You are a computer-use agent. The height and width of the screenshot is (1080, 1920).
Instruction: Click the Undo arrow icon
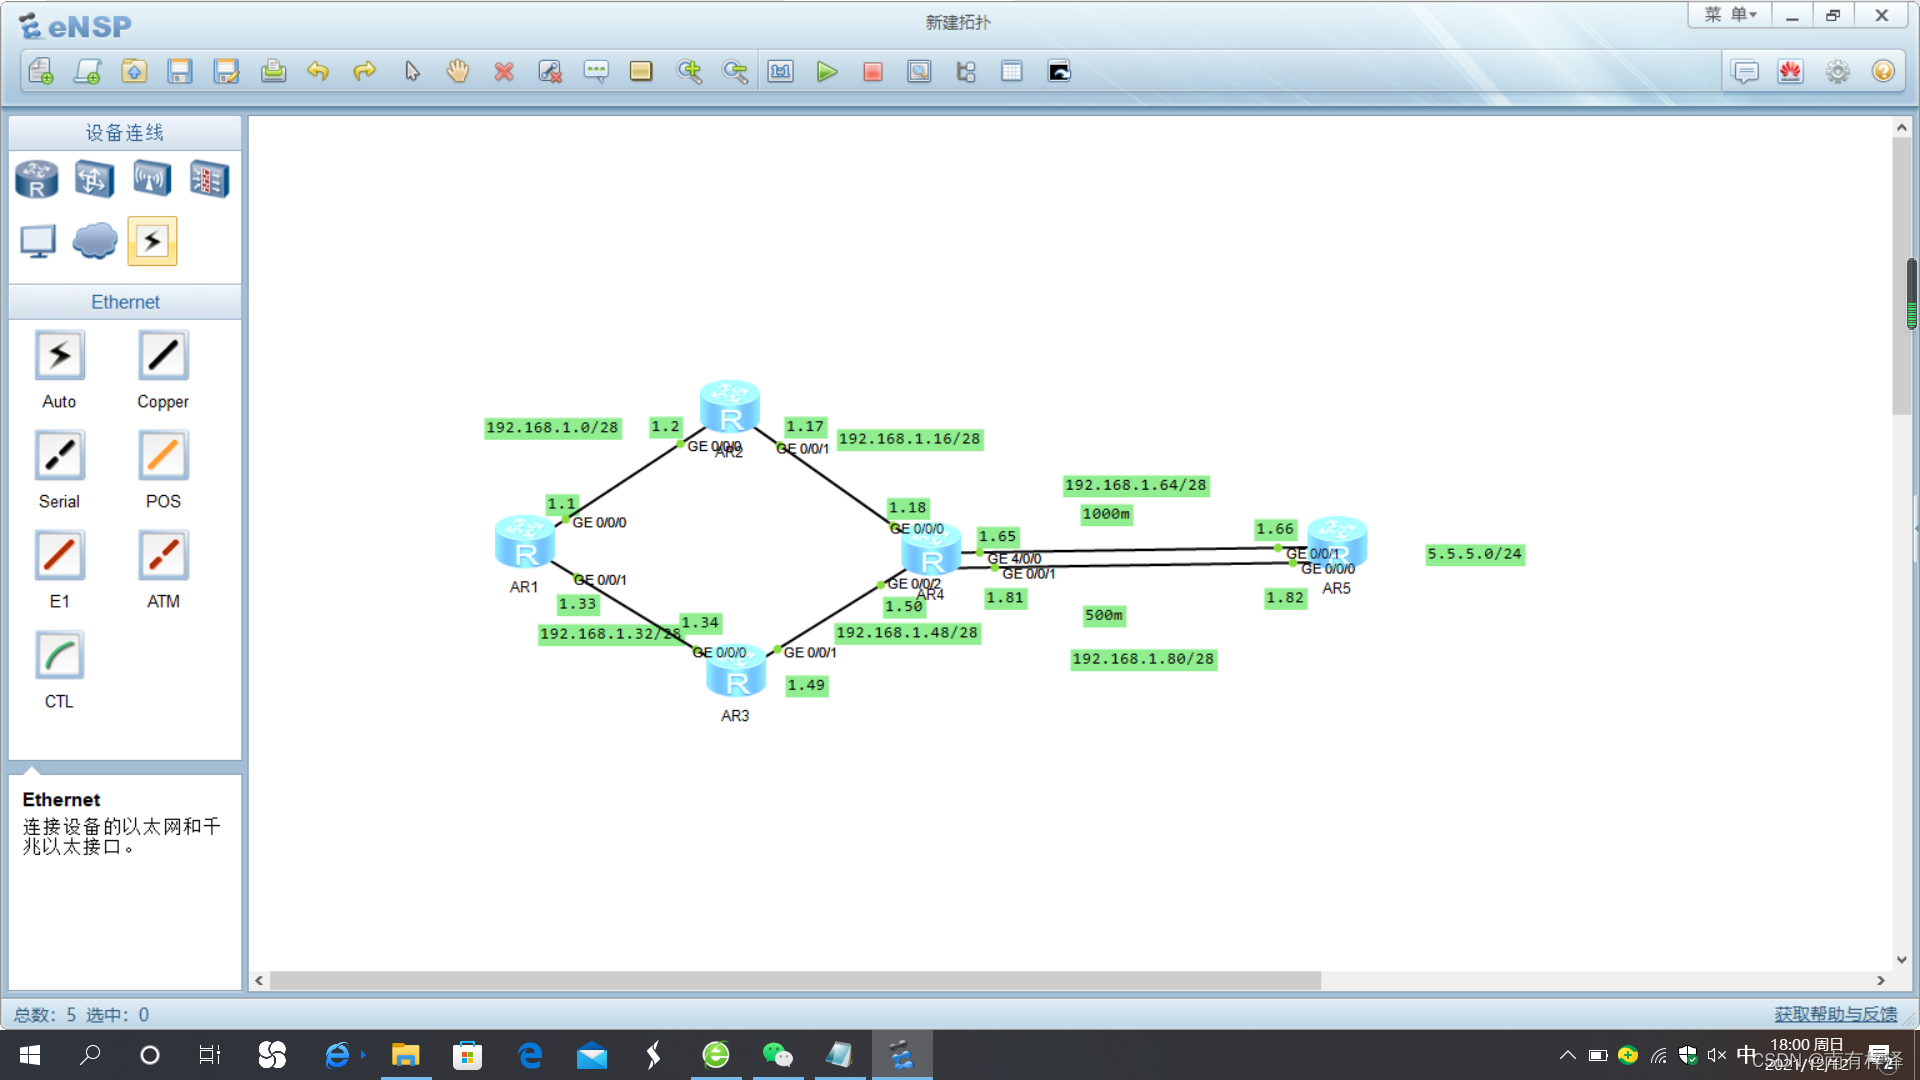[x=318, y=71]
